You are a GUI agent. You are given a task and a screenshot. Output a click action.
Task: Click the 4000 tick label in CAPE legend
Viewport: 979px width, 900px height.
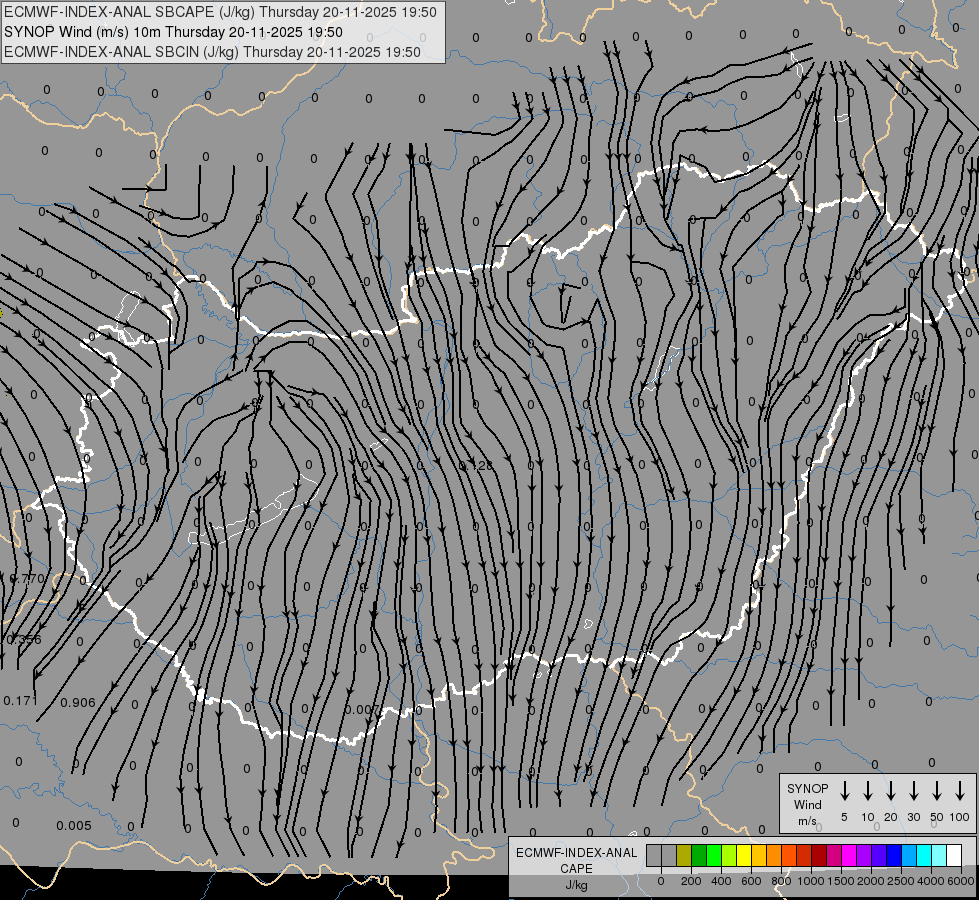point(931,881)
